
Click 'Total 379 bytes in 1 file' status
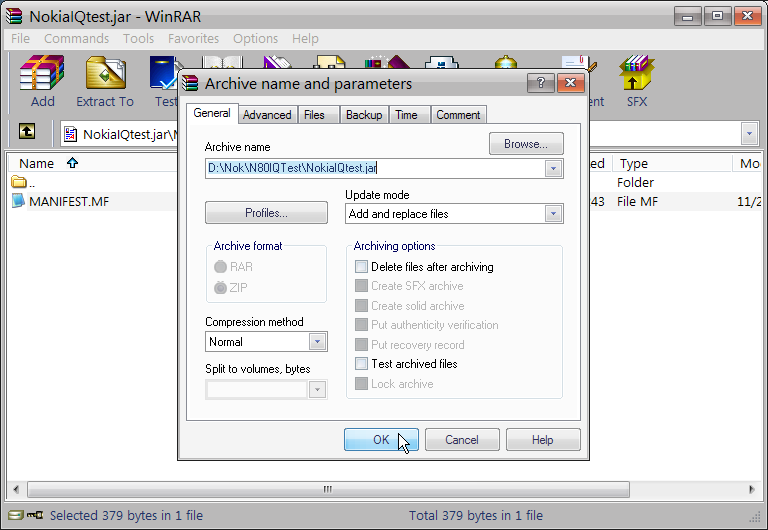click(476, 515)
